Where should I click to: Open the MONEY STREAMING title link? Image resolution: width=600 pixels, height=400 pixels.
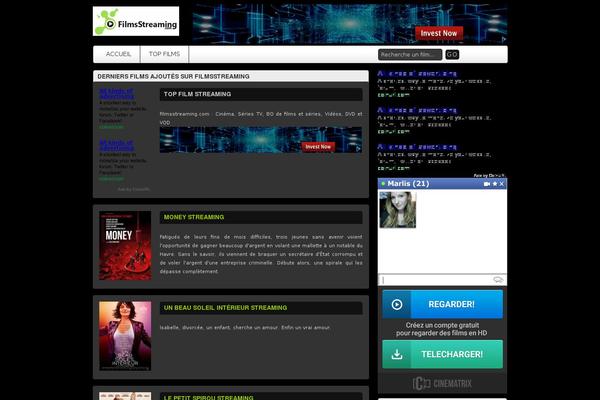(x=194, y=217)
